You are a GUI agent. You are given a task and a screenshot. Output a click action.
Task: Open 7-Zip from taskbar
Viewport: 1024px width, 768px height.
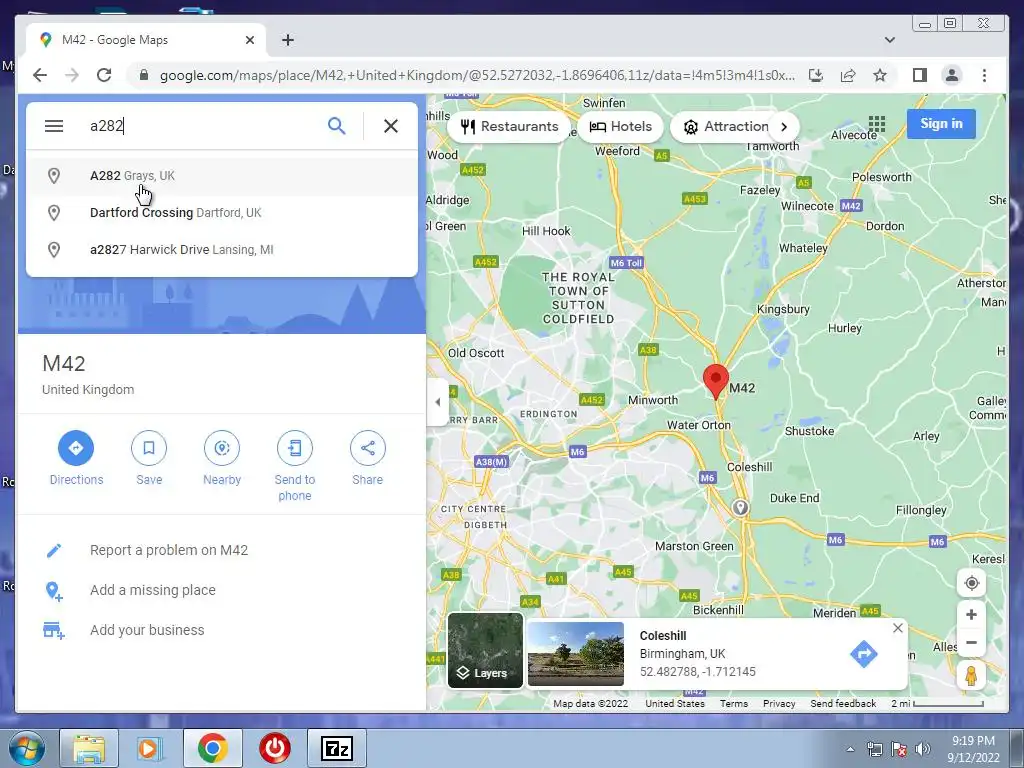(x=337, y=748)
